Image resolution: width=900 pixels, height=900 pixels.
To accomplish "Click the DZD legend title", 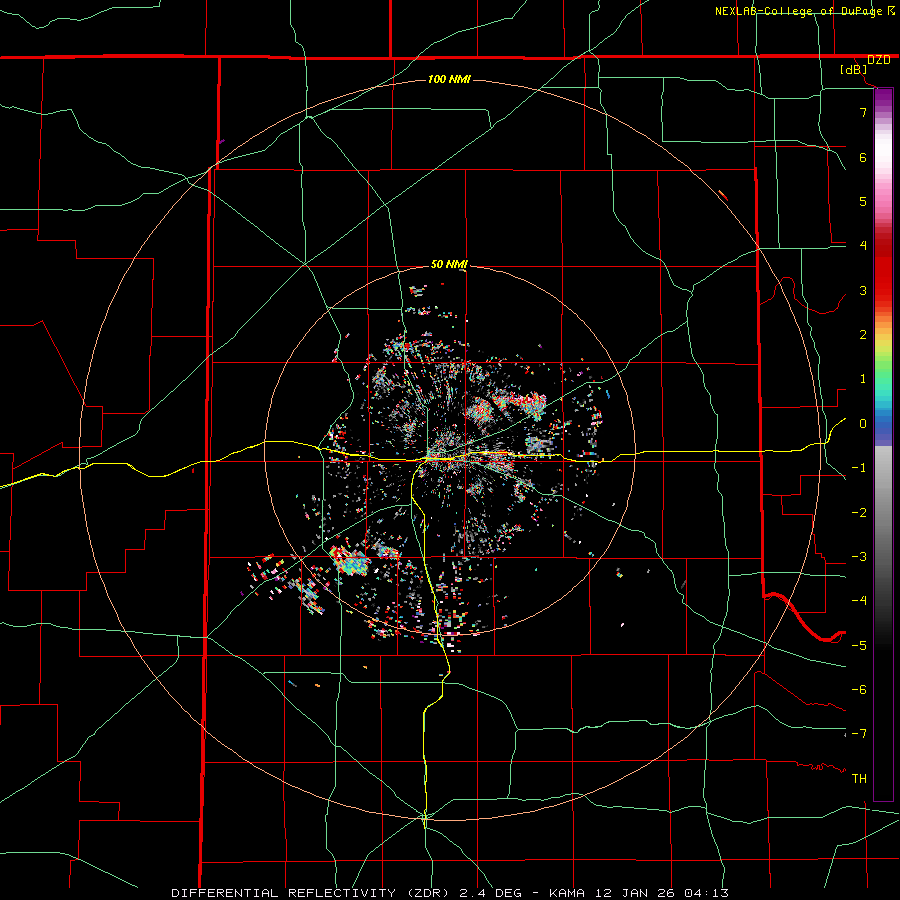I will [879, 60].
